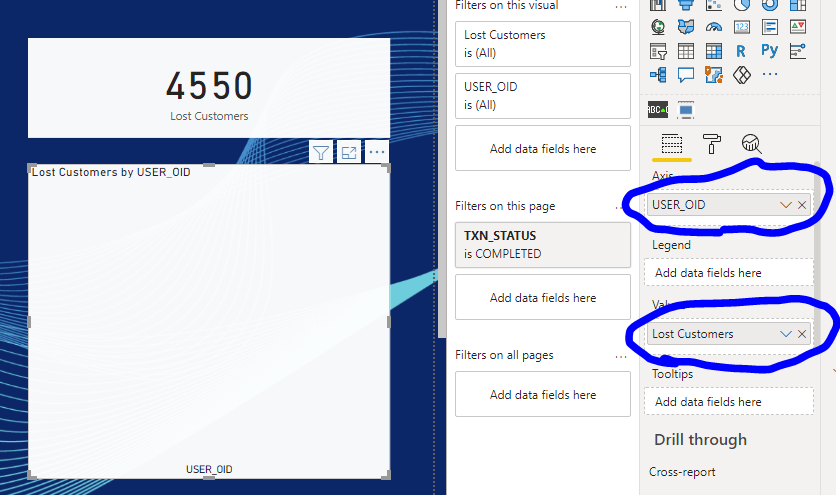This screenshot has width=840, height=495.
Task: Click the Filters on all pages heading
Action: [x=504, y=355]
